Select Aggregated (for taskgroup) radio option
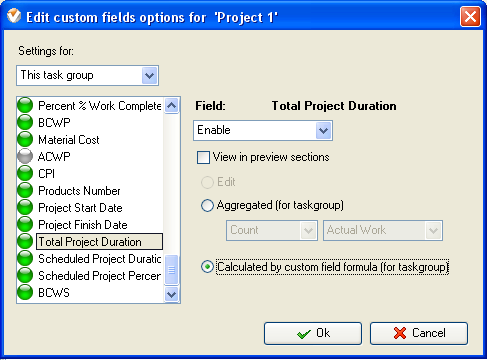Screen dimensions: 487x360 207,205
